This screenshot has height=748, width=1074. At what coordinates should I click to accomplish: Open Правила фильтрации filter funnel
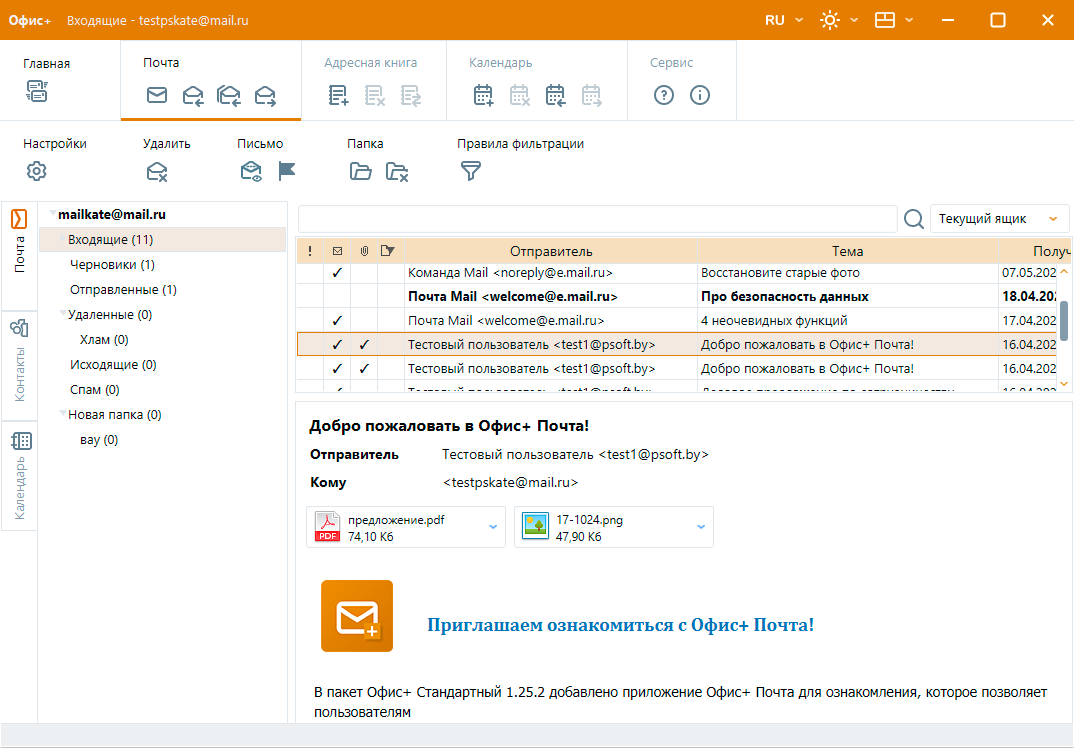[x=469, y=171]
